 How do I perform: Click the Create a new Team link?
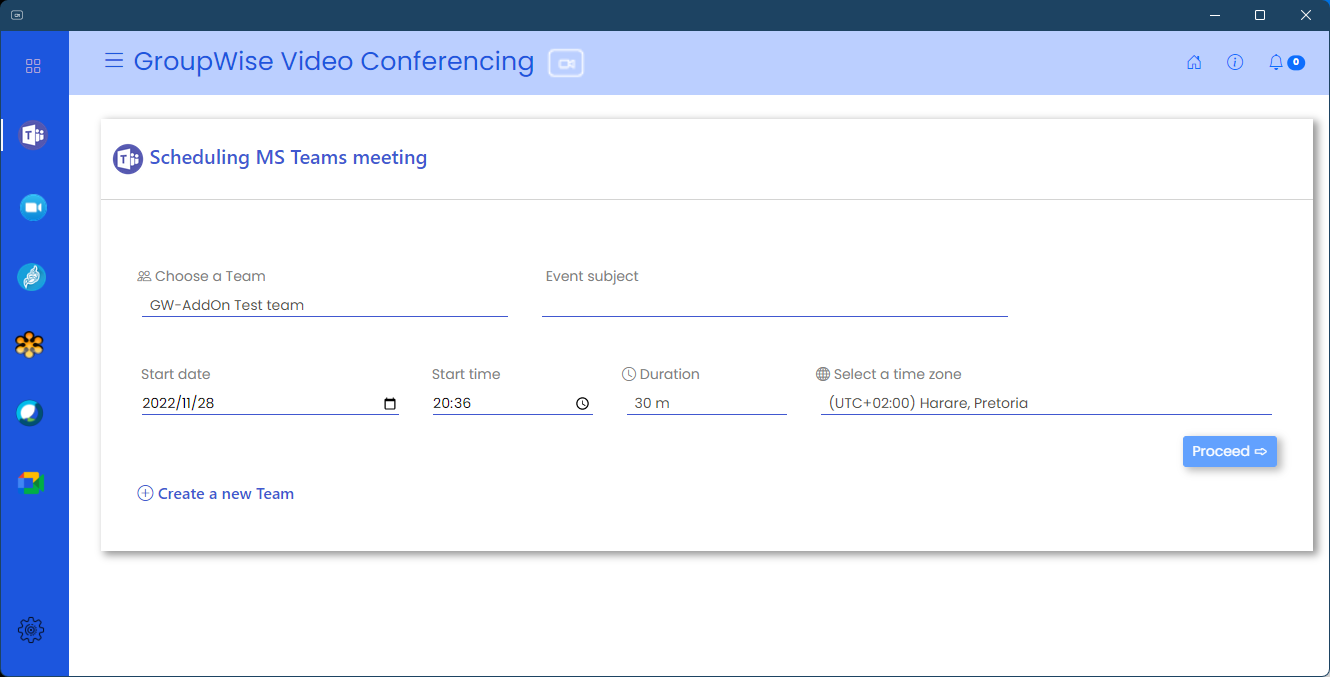(x=216, y=493)
